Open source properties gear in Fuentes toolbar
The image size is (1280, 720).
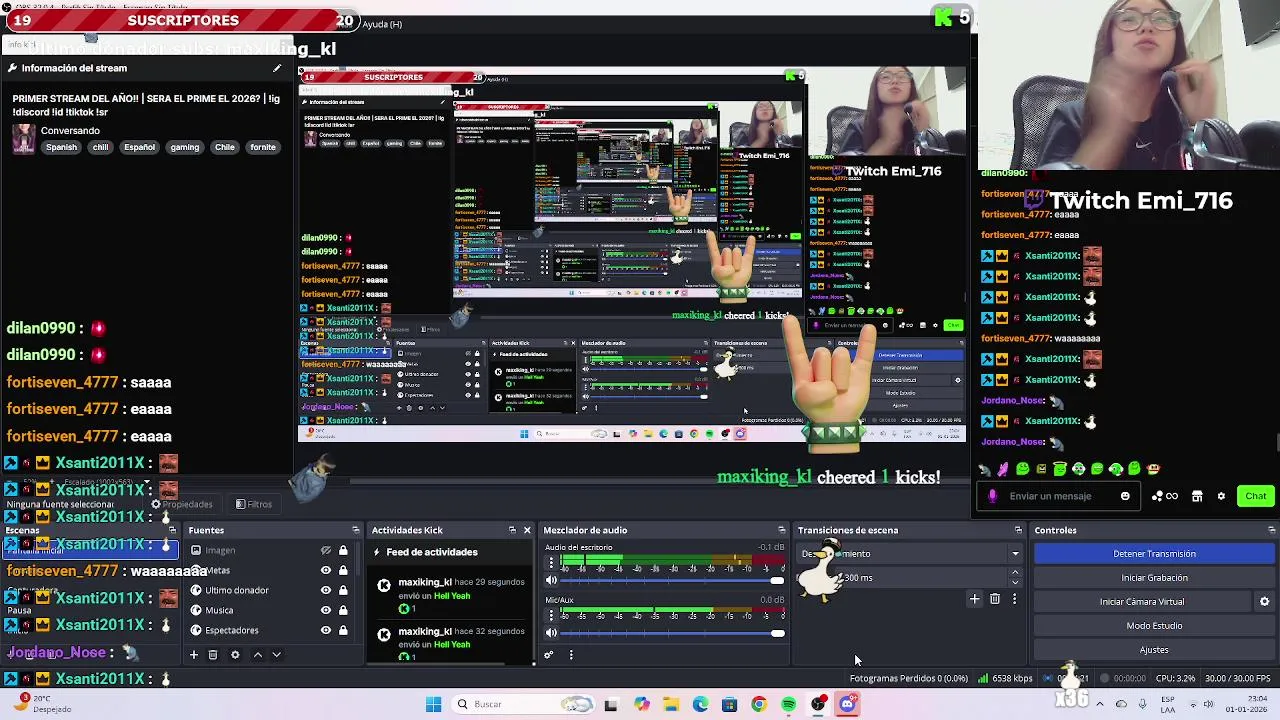(x=235, y=655)
